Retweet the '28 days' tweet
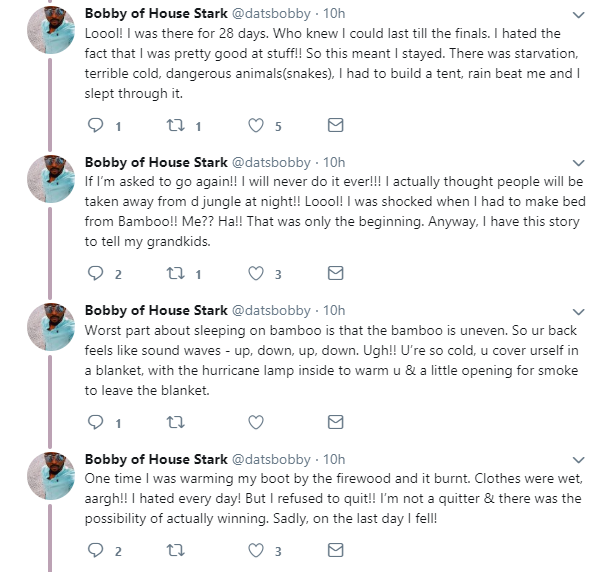This screenshot has width=616, height=572. (177, 126)
